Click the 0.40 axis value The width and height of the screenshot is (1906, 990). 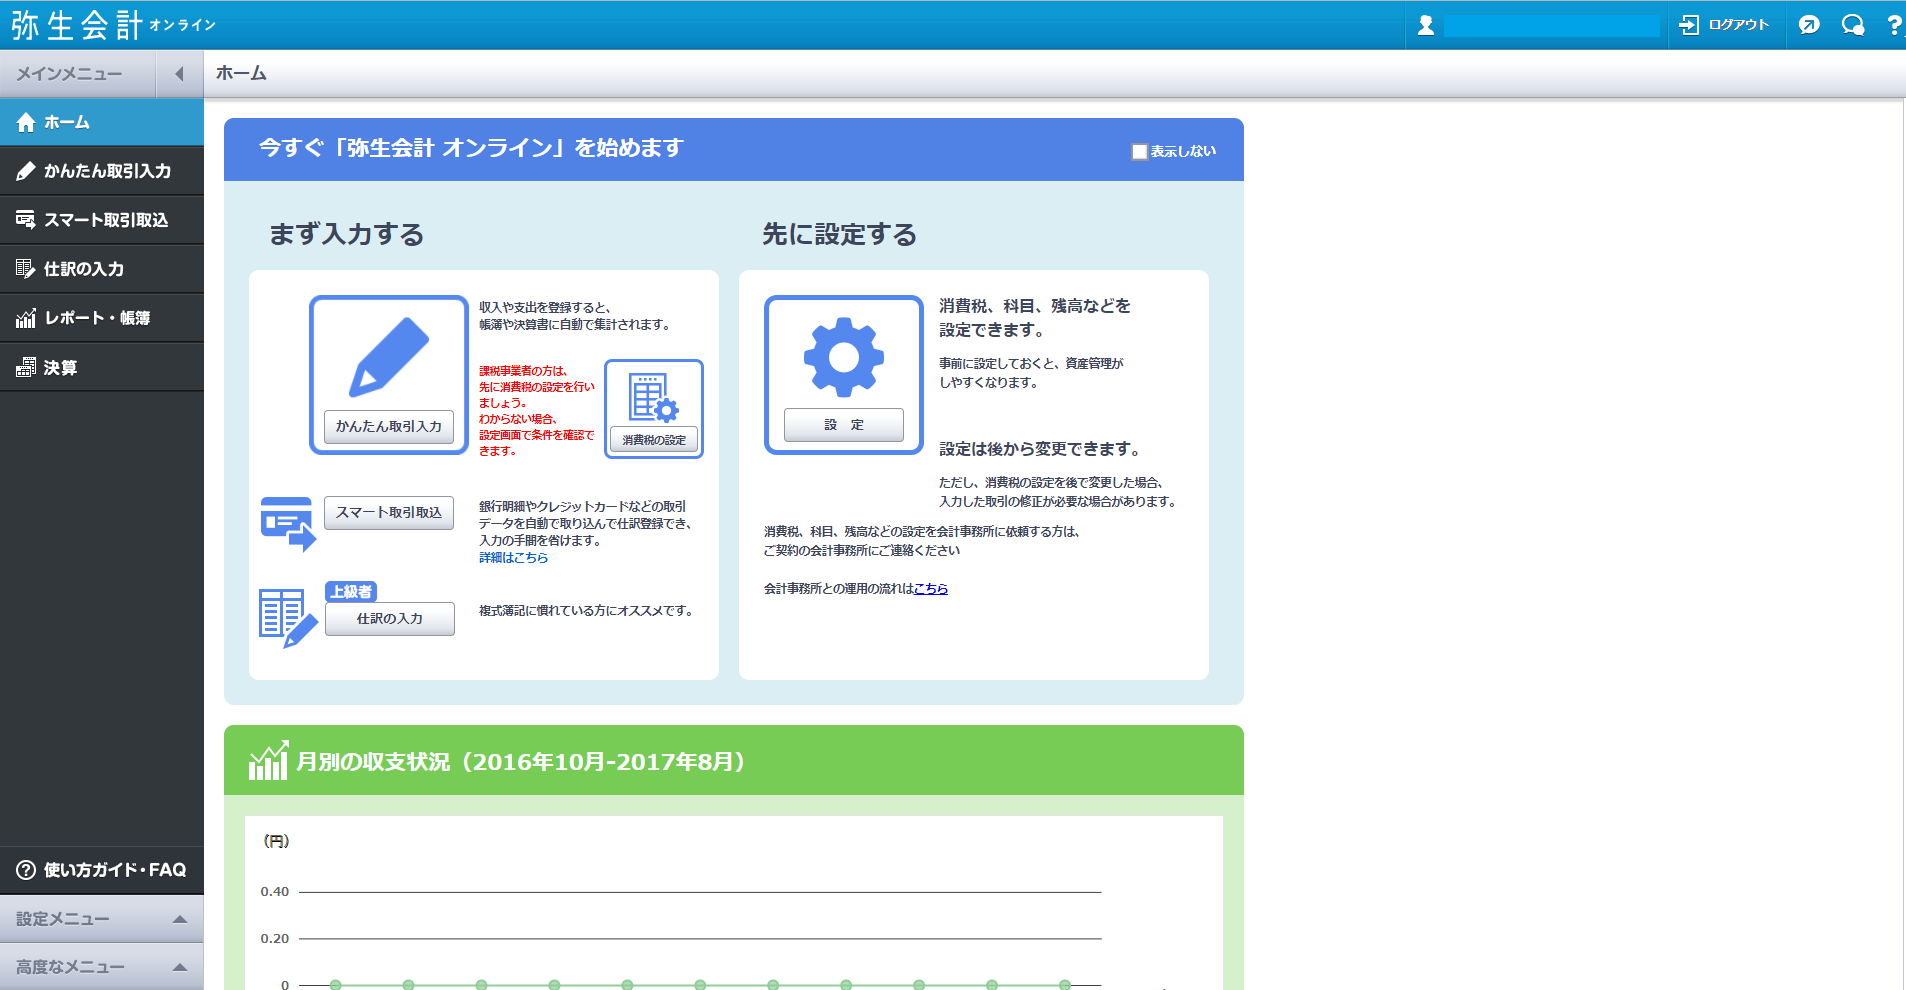click(275, 892)
